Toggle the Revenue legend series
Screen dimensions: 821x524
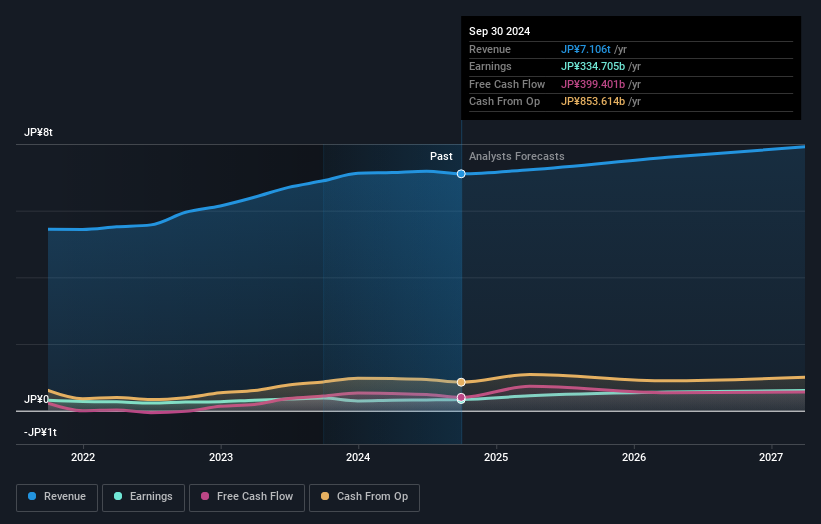click(x=57, y=497)
